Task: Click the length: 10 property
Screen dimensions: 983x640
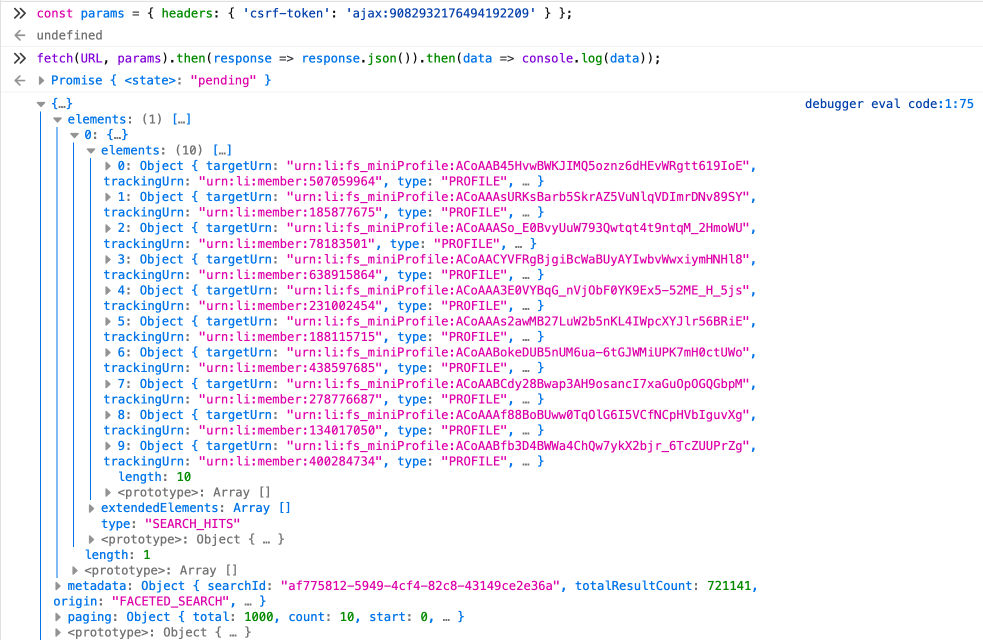Action: tap(155, 477)
